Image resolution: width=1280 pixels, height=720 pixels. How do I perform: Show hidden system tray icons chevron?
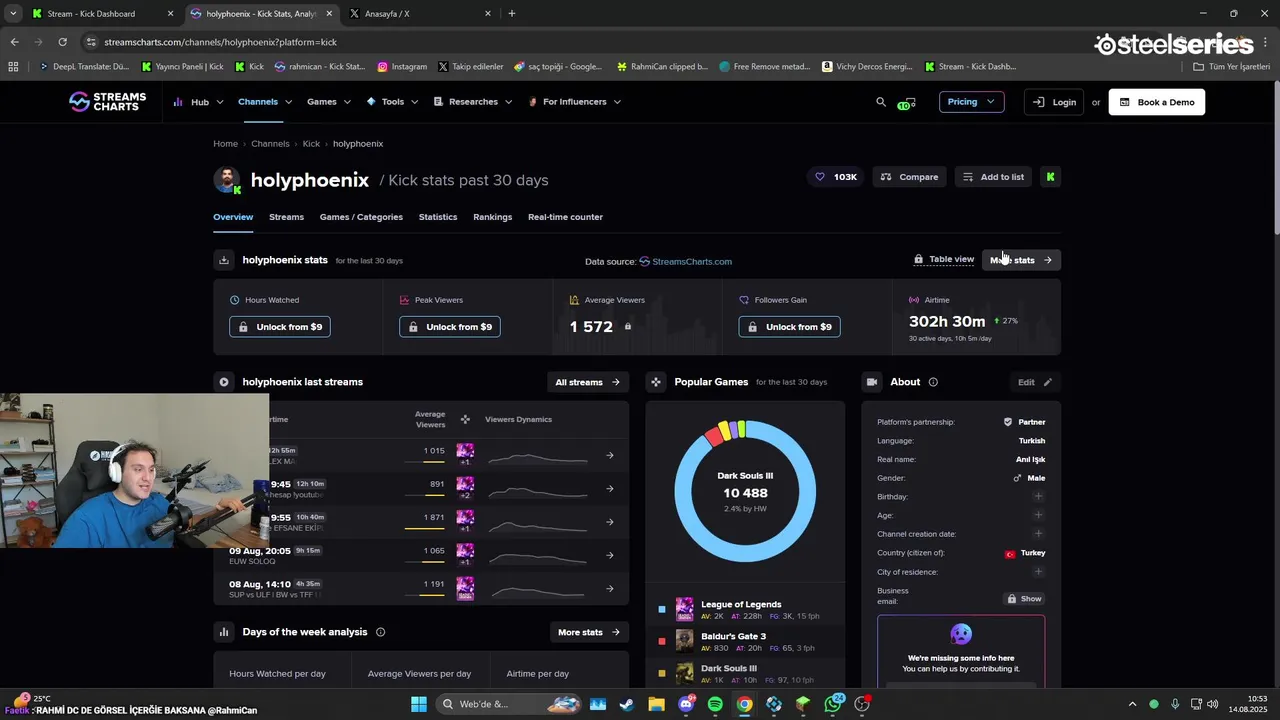1132,704
